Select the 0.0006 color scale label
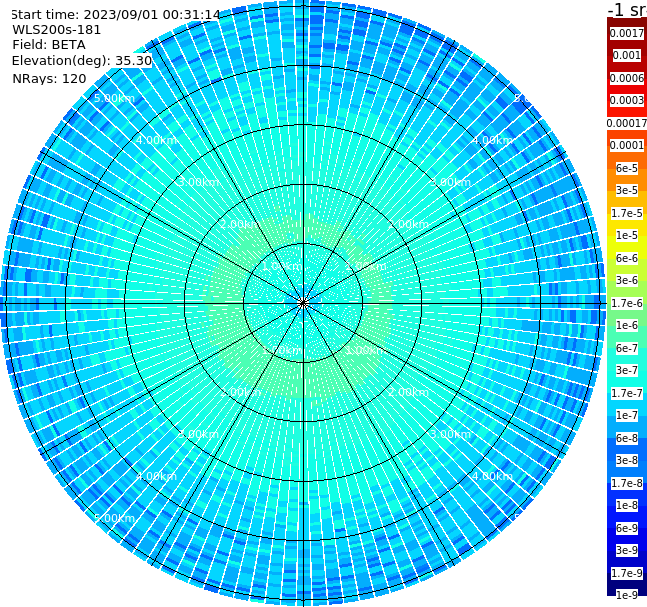The width and height of the screenshot is (647, 607). point(627,78)
